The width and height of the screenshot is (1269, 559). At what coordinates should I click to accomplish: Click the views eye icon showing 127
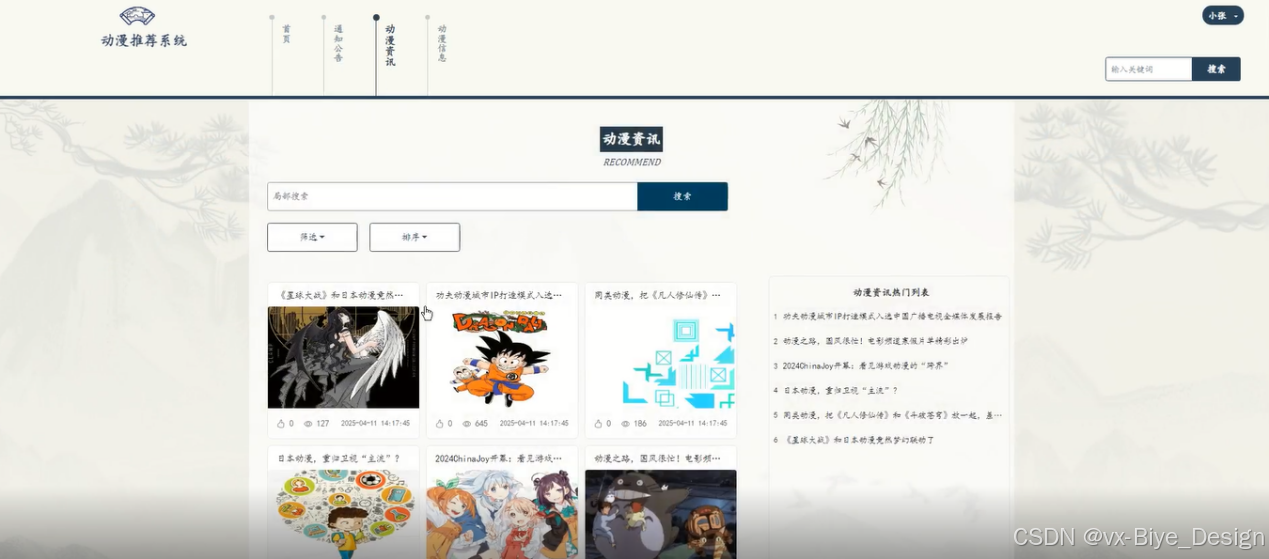308,424
